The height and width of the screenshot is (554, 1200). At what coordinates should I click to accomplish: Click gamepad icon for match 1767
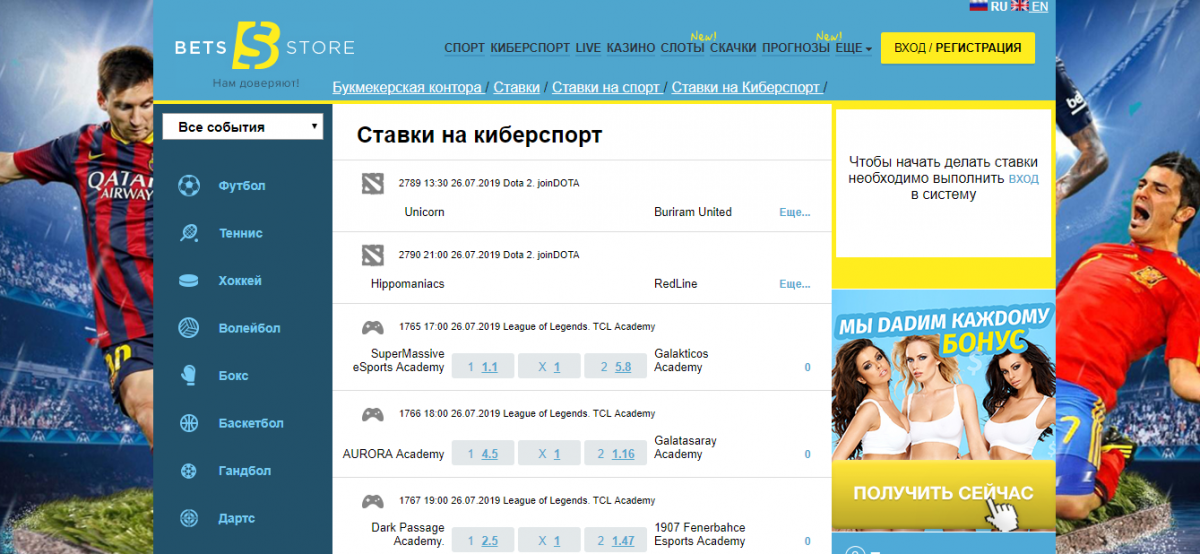[372, 501]
